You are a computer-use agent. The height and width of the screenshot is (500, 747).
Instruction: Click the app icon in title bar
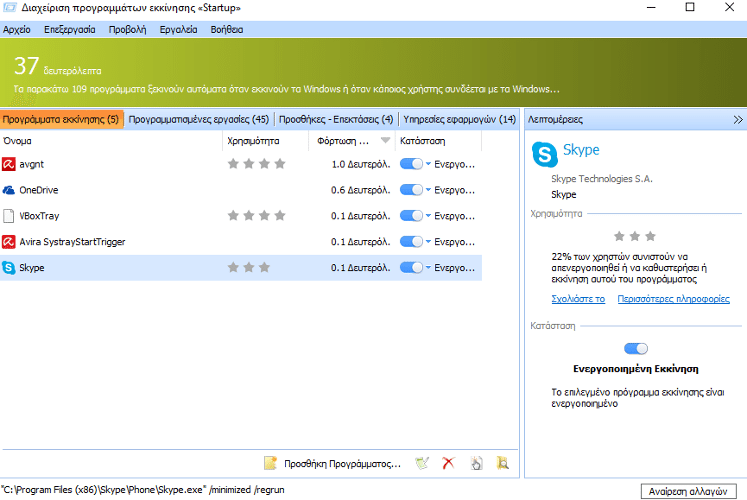click(10, 8)
